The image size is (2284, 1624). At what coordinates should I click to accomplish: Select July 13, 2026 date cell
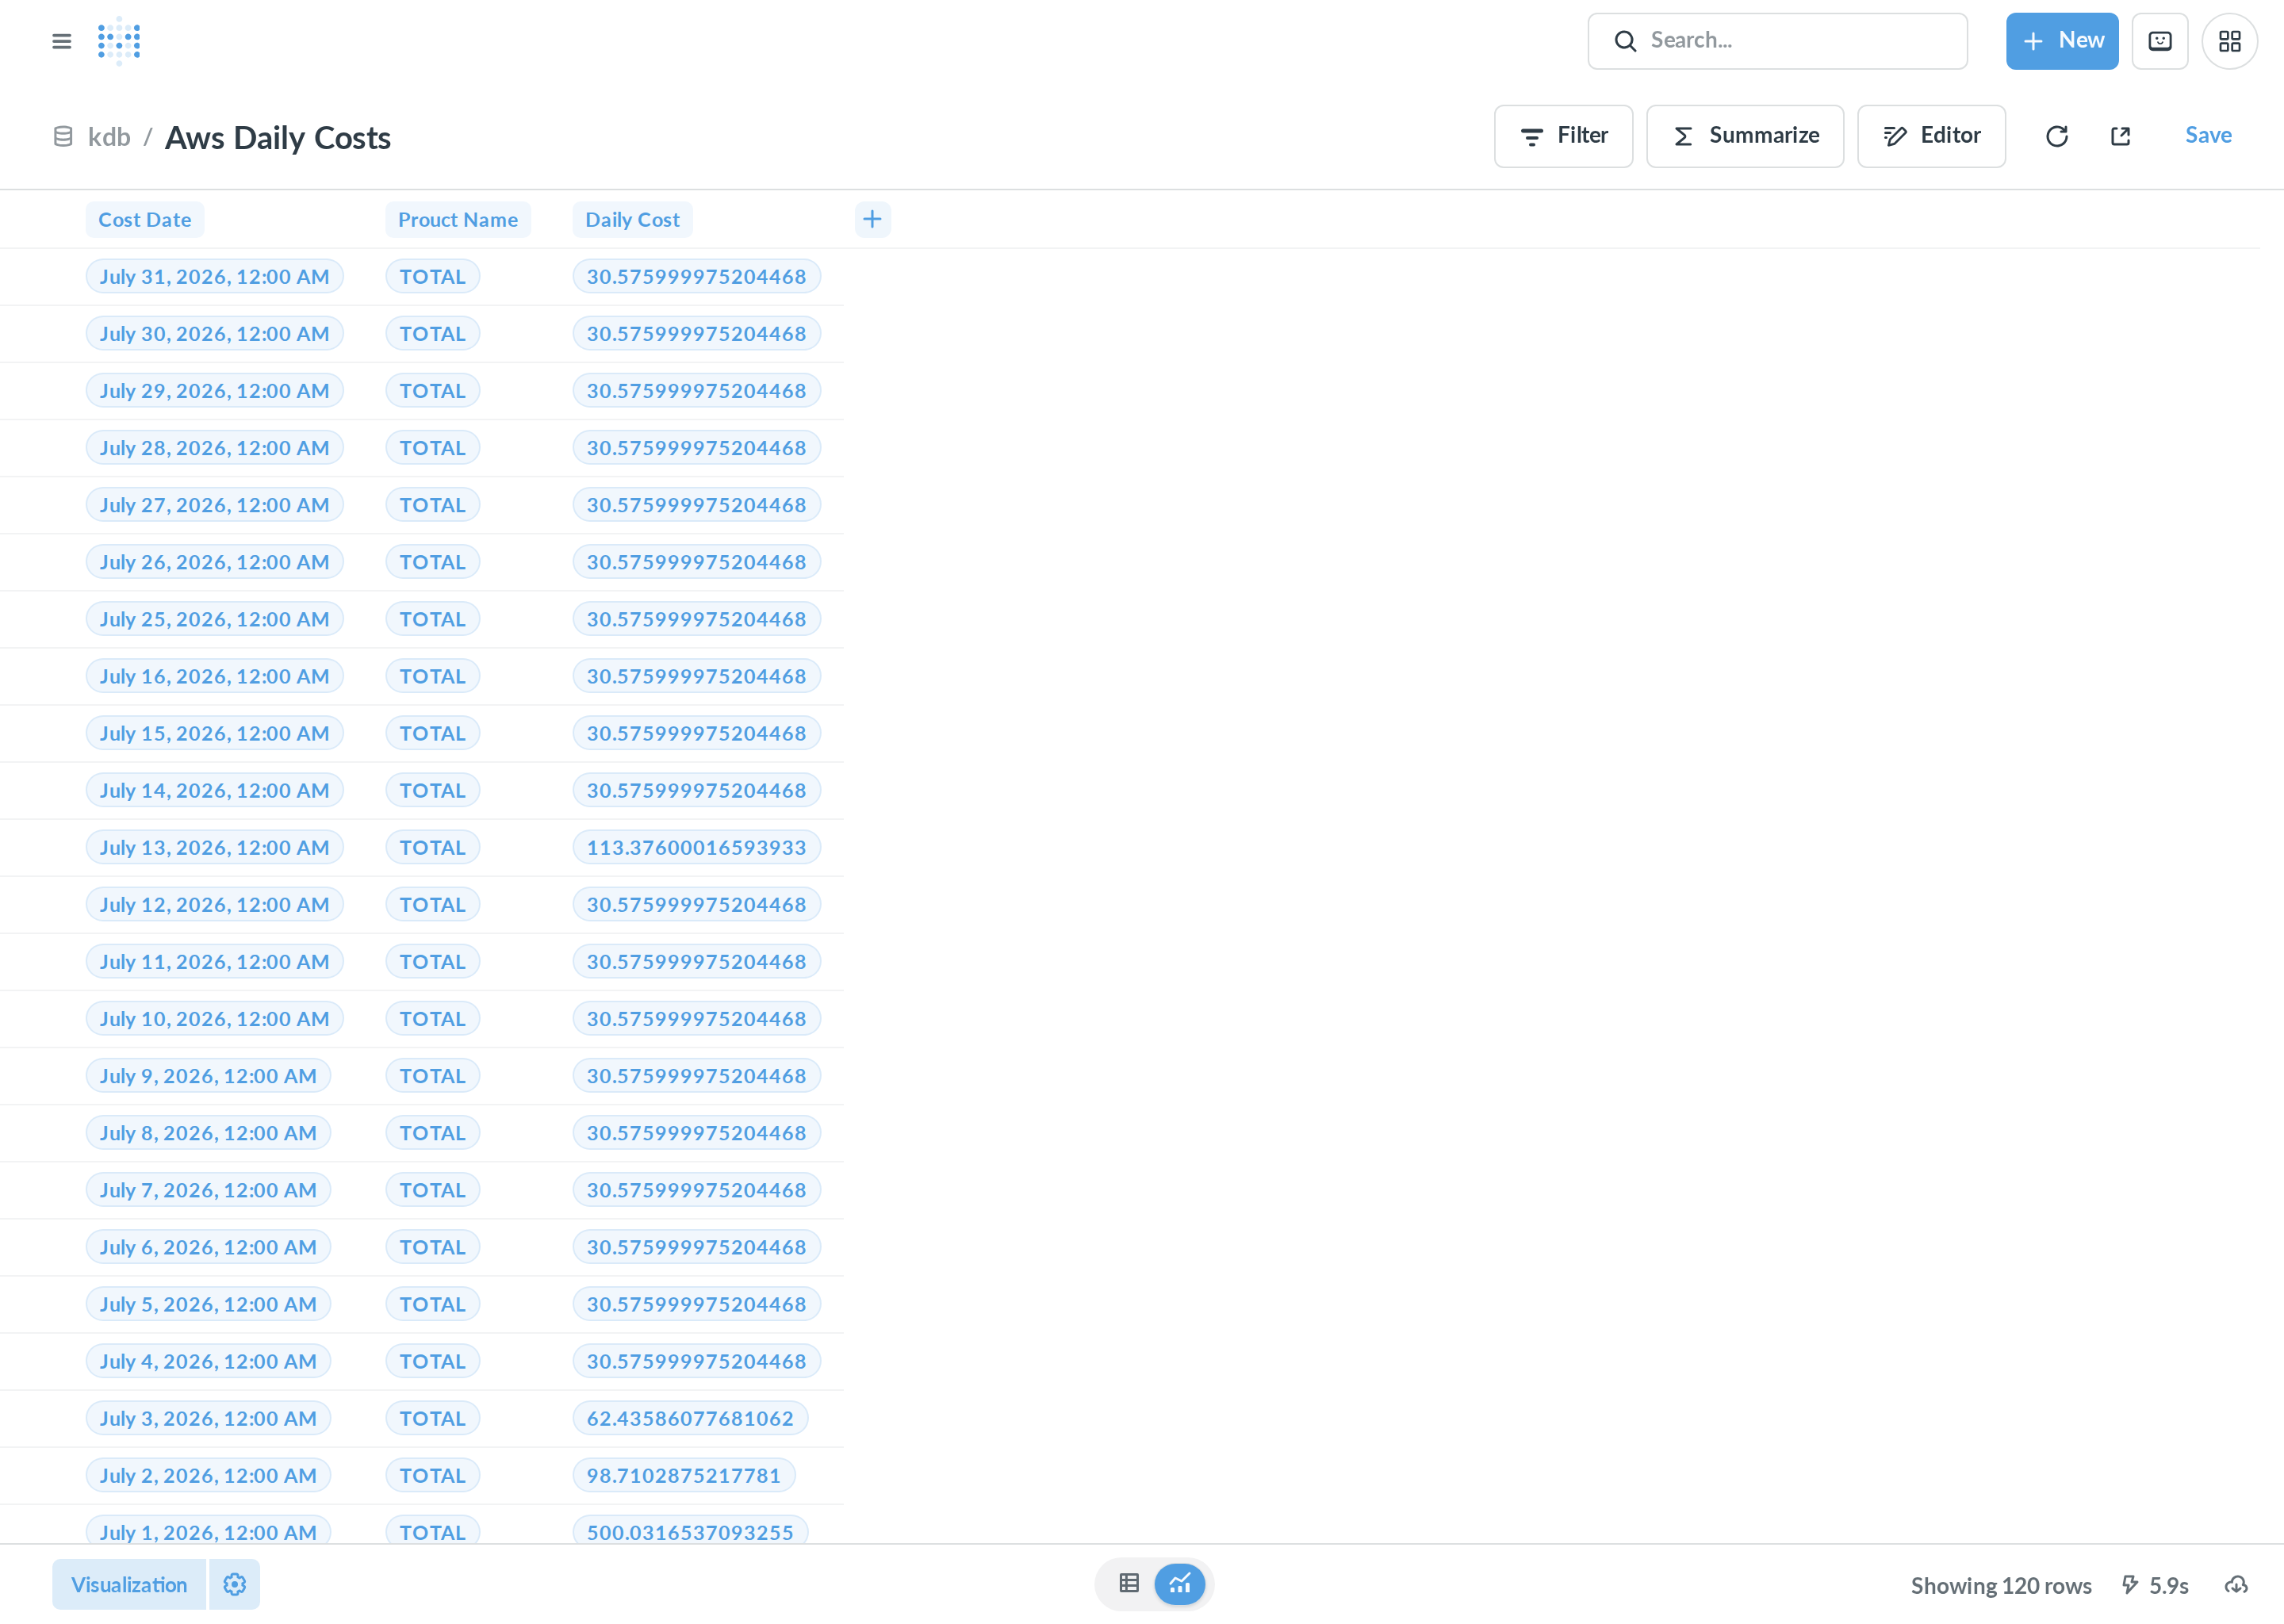214,847
